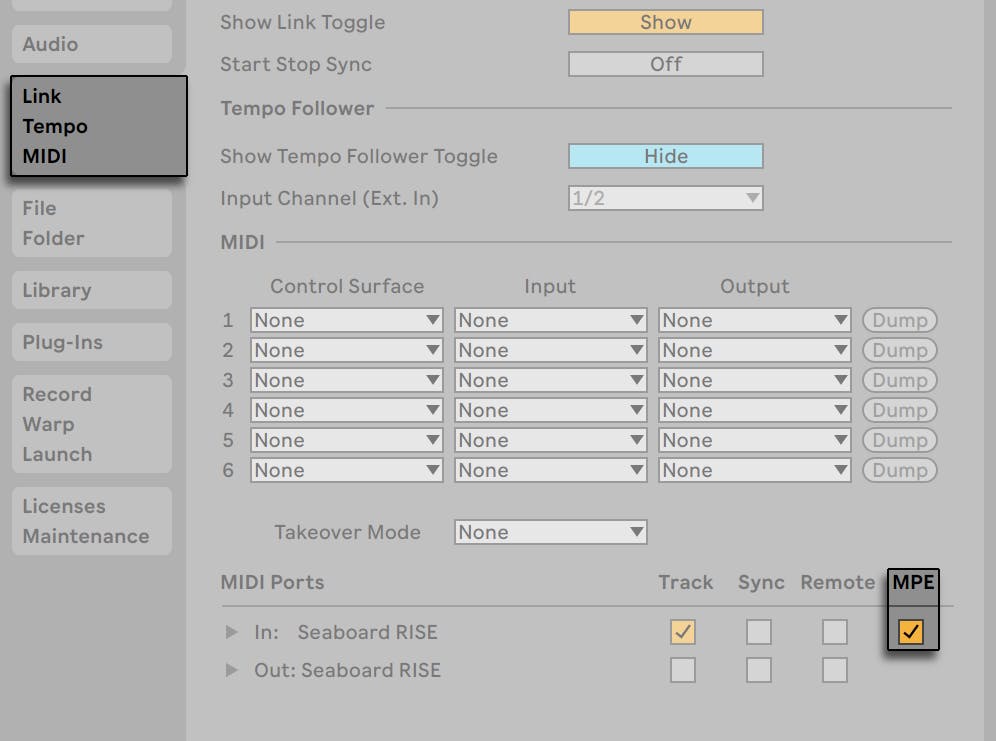Enable Track on the Seaboard RISE output
The width and height of the screenshot is (996, 741).
click(683, 670)
